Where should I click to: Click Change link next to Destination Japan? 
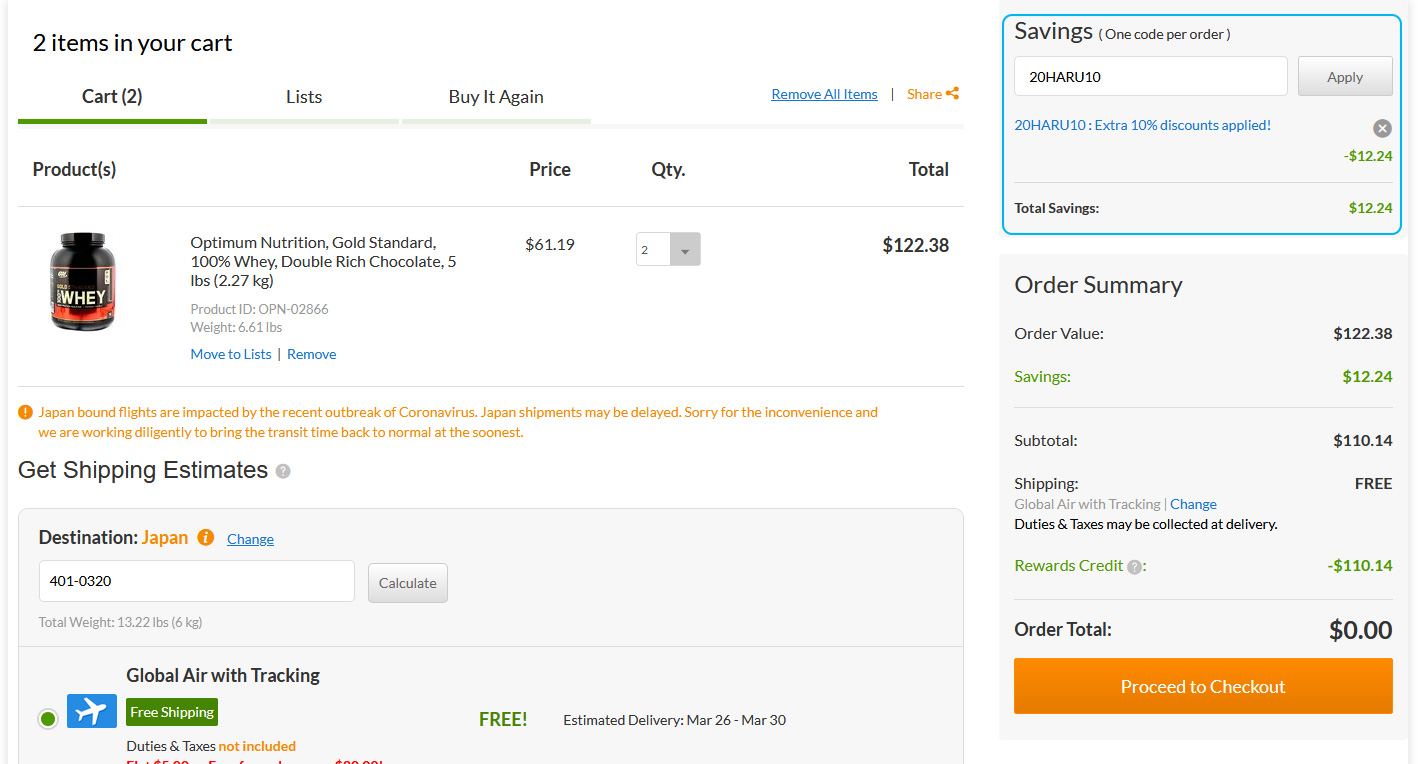pos(250,539)
